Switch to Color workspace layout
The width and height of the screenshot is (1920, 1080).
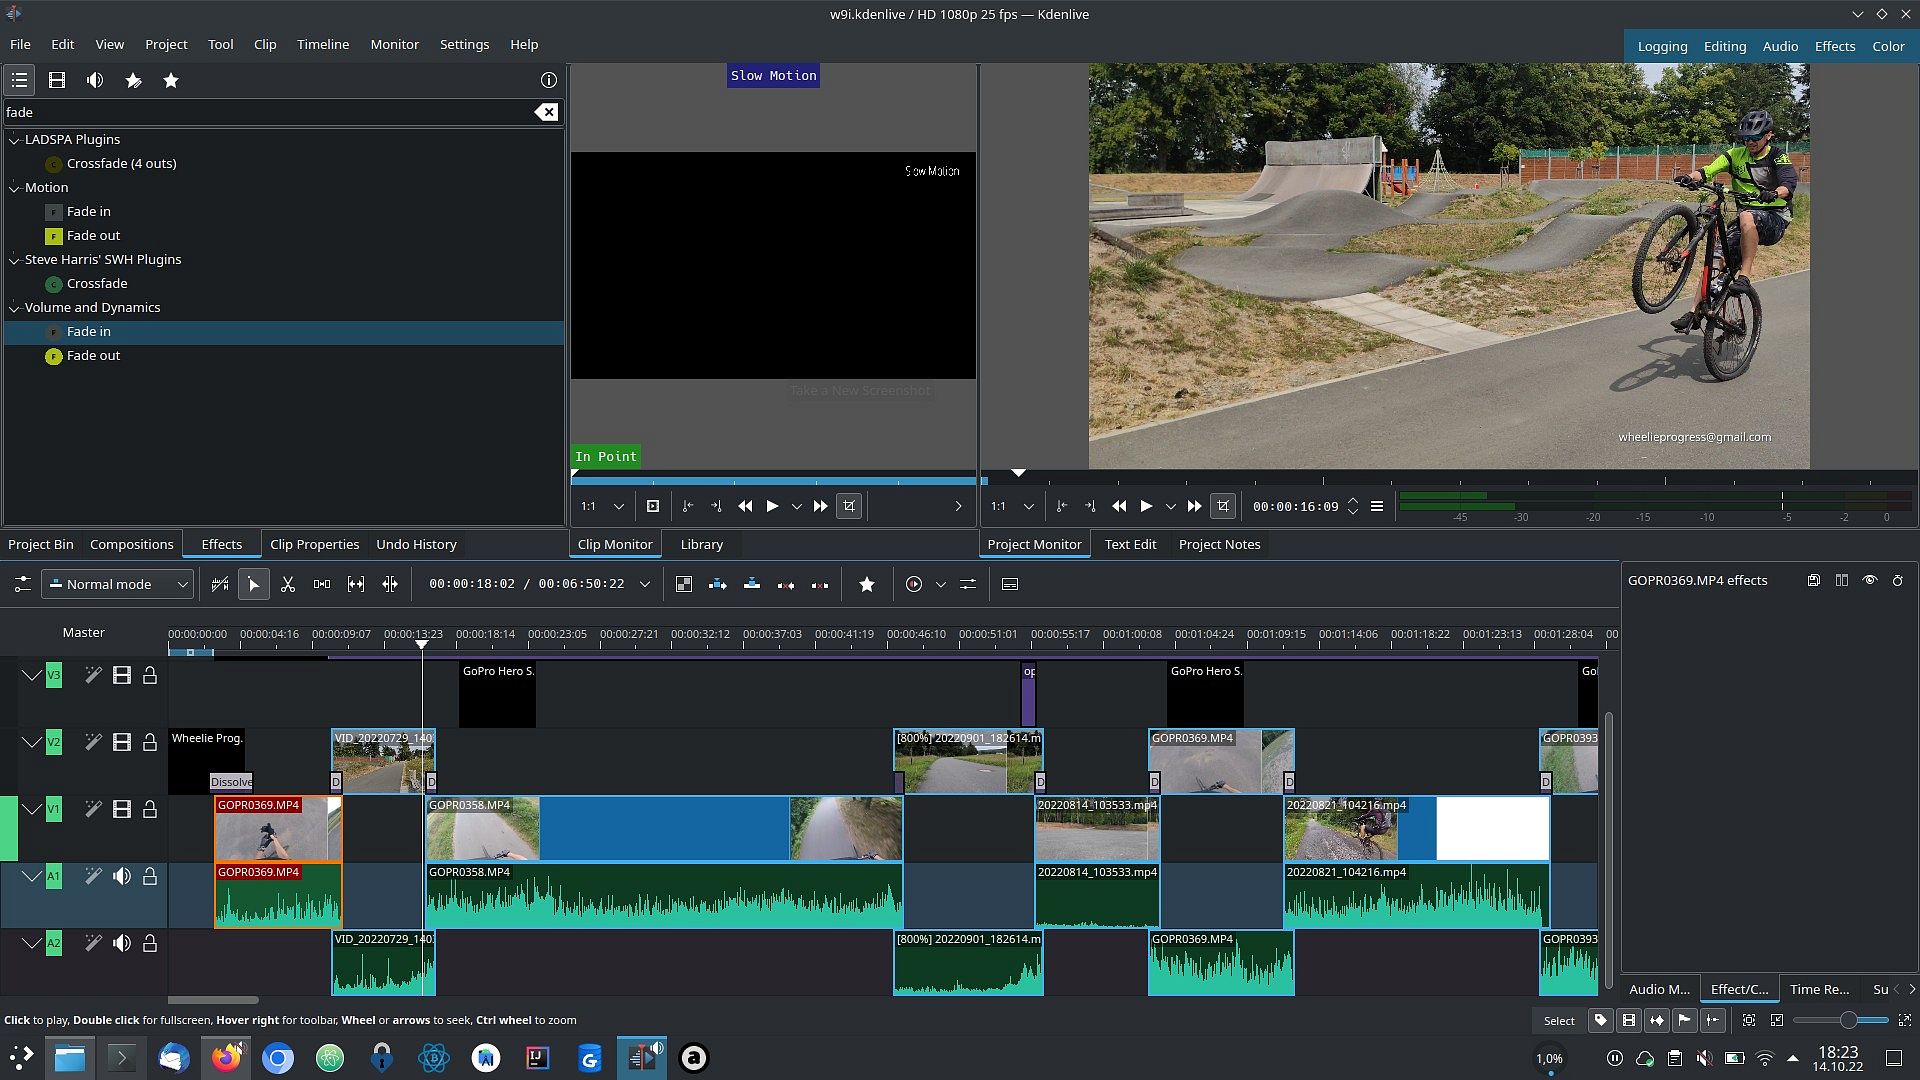pyautogui.click(x=1888, y=47)
